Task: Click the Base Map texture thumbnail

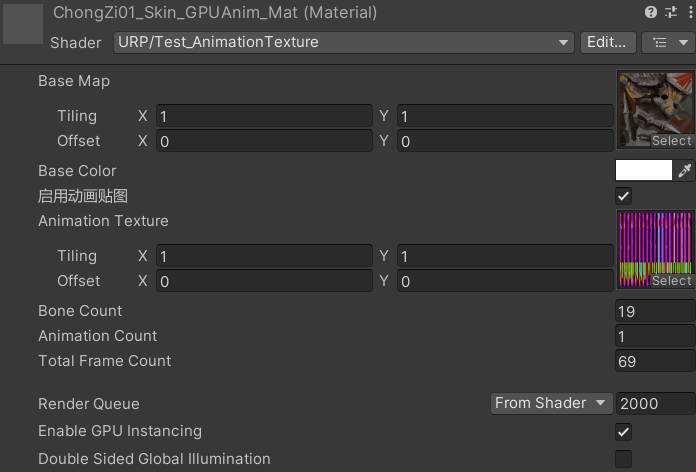Action: tap(655, 103)
